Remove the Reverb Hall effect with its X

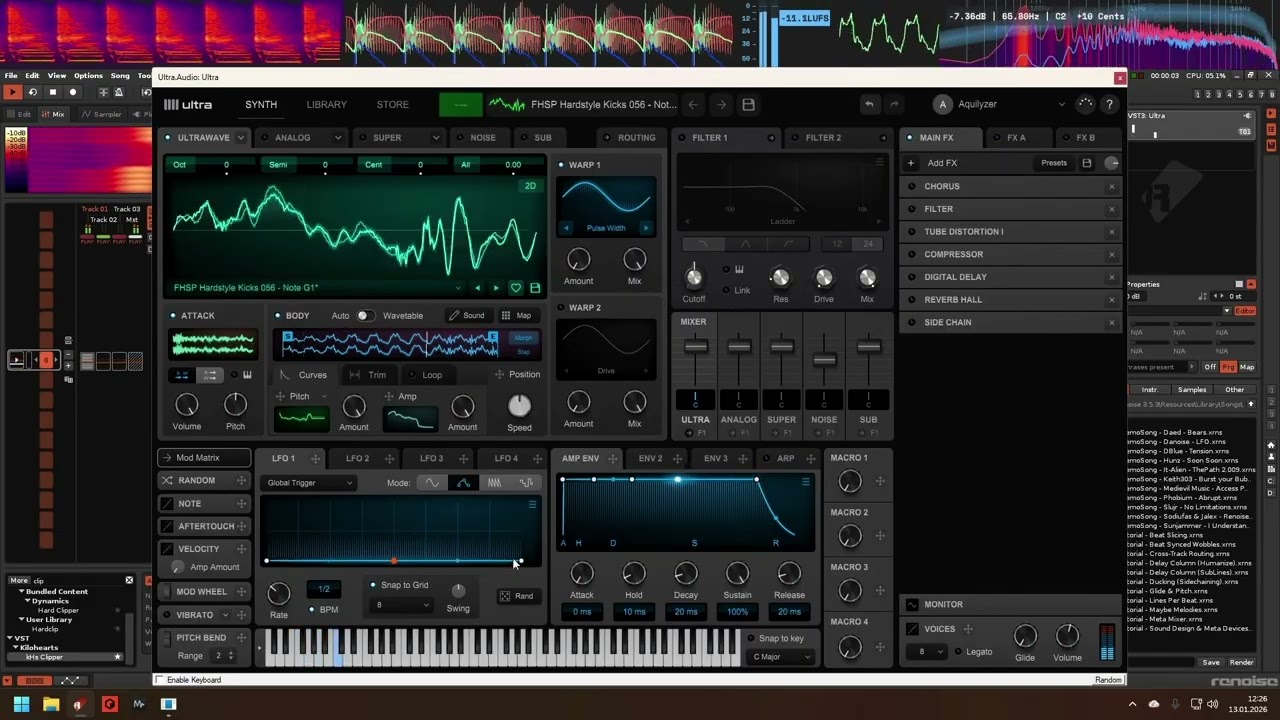[1111, 300]
